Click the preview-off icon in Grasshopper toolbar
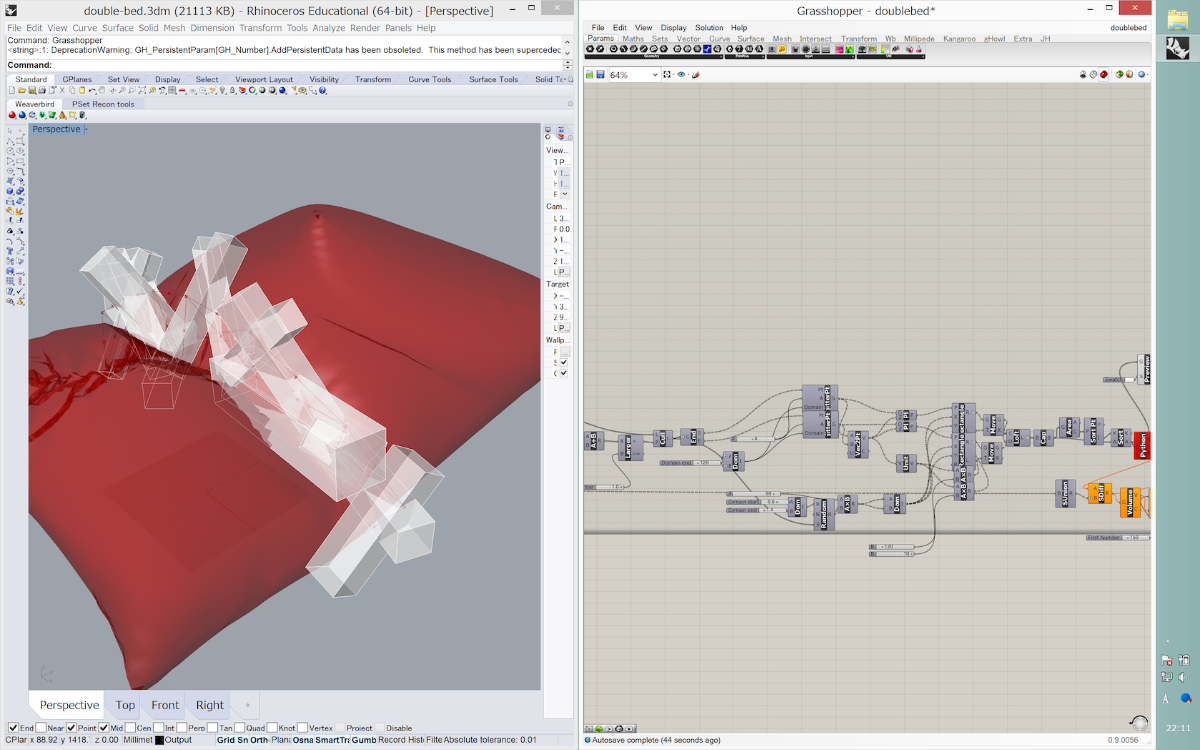 pyautogui.click(x=1083, y=75)
